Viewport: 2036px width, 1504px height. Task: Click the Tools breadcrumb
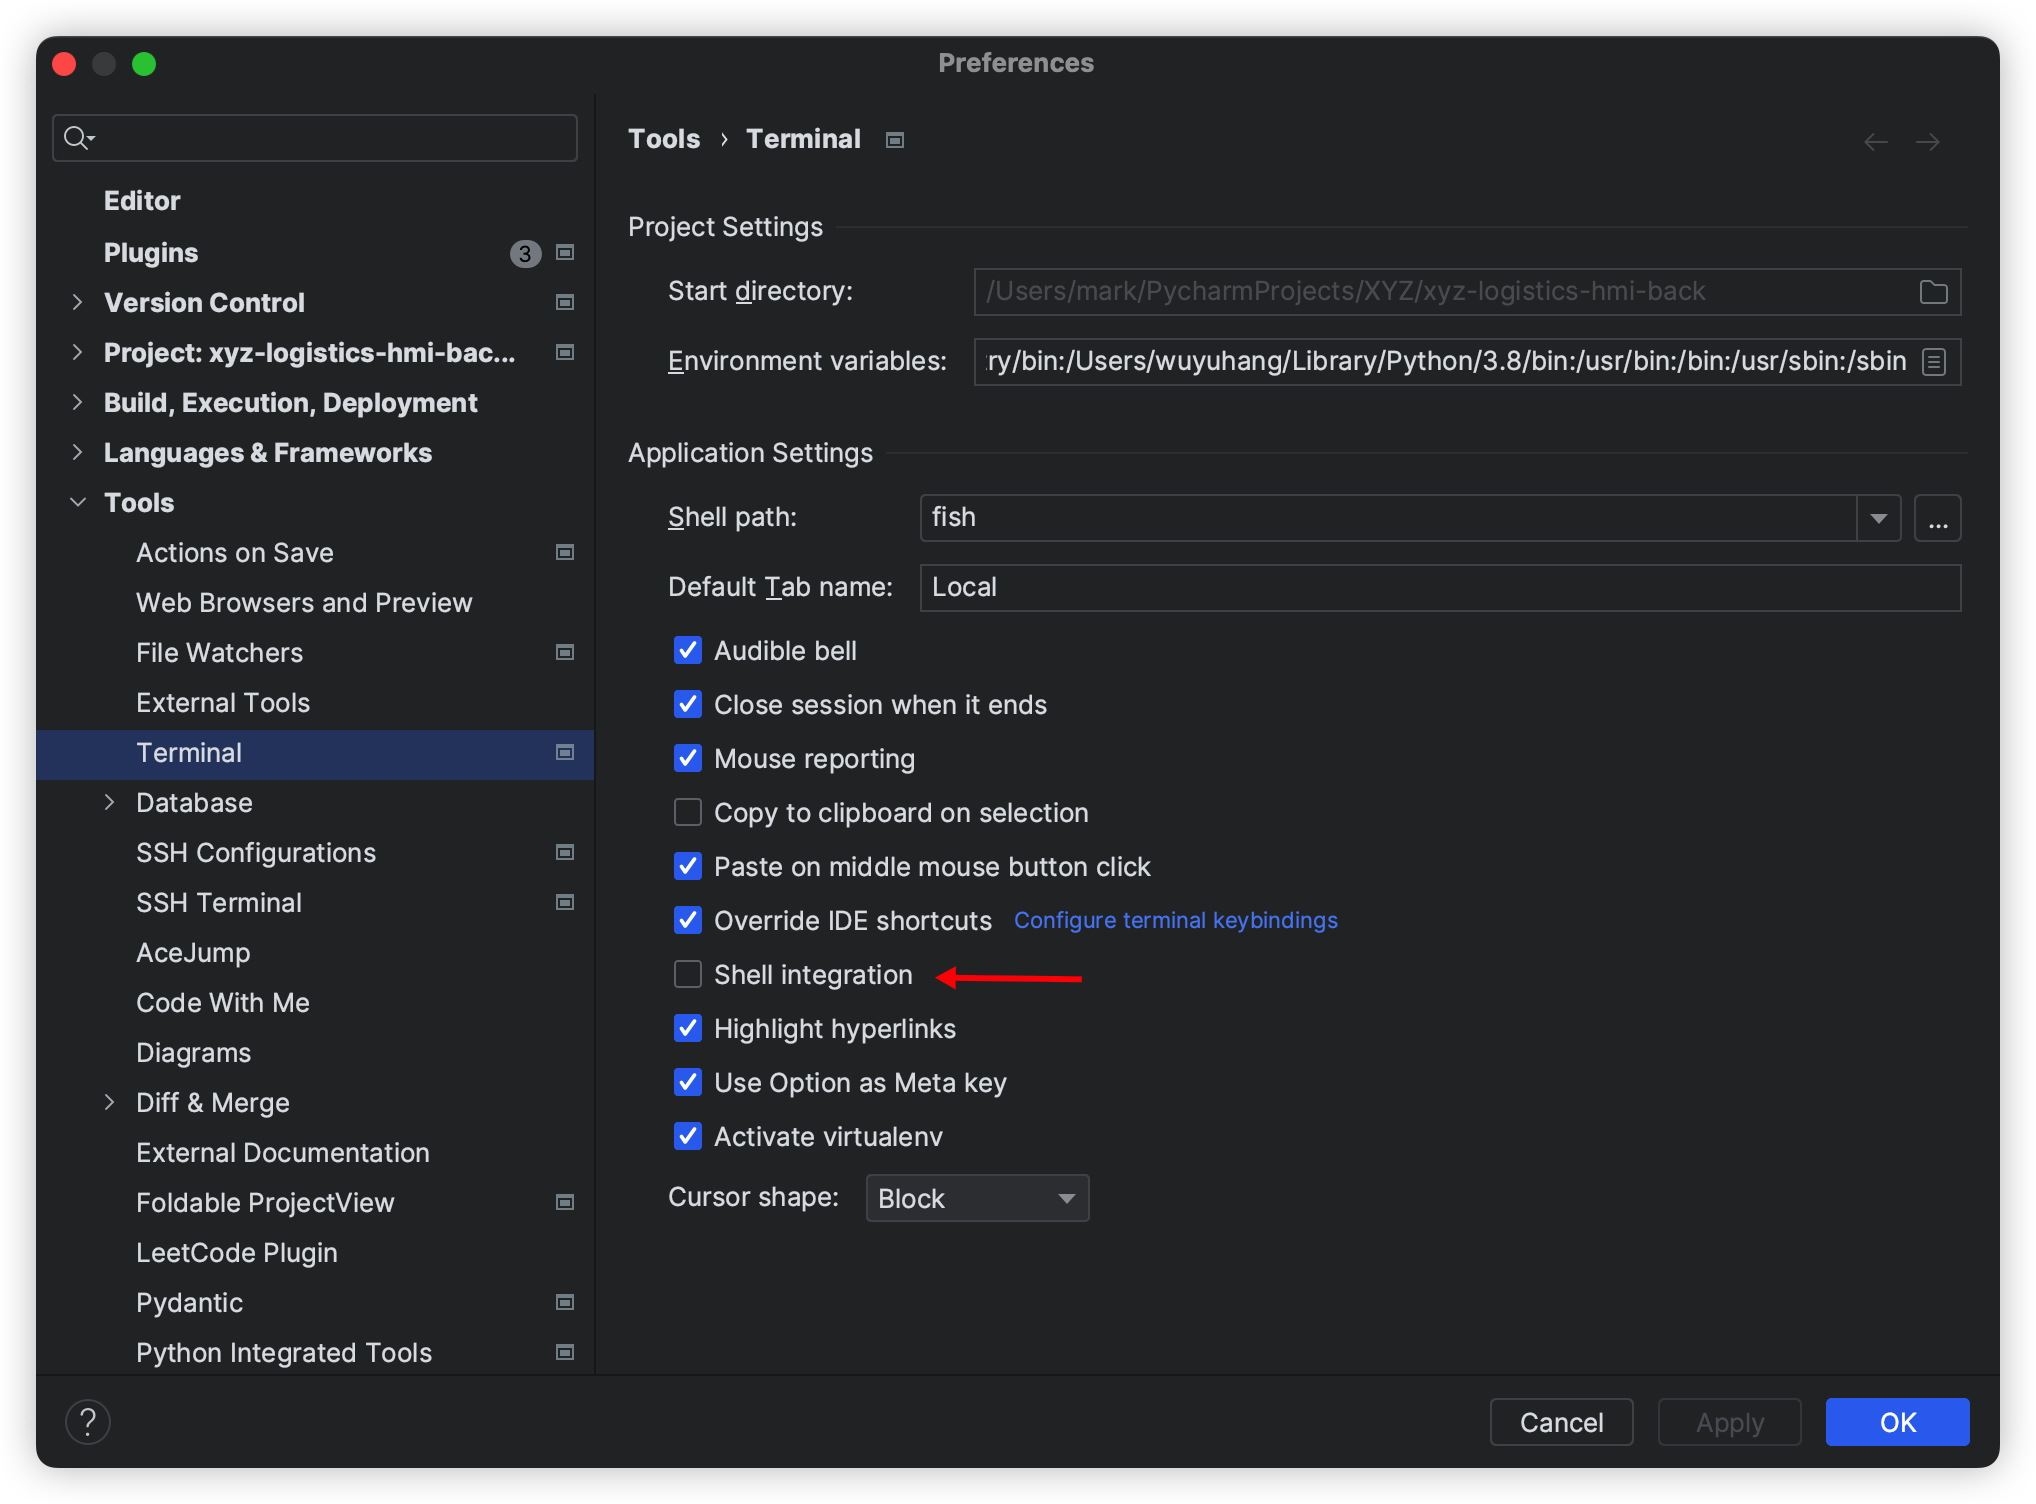pos(664,139)
